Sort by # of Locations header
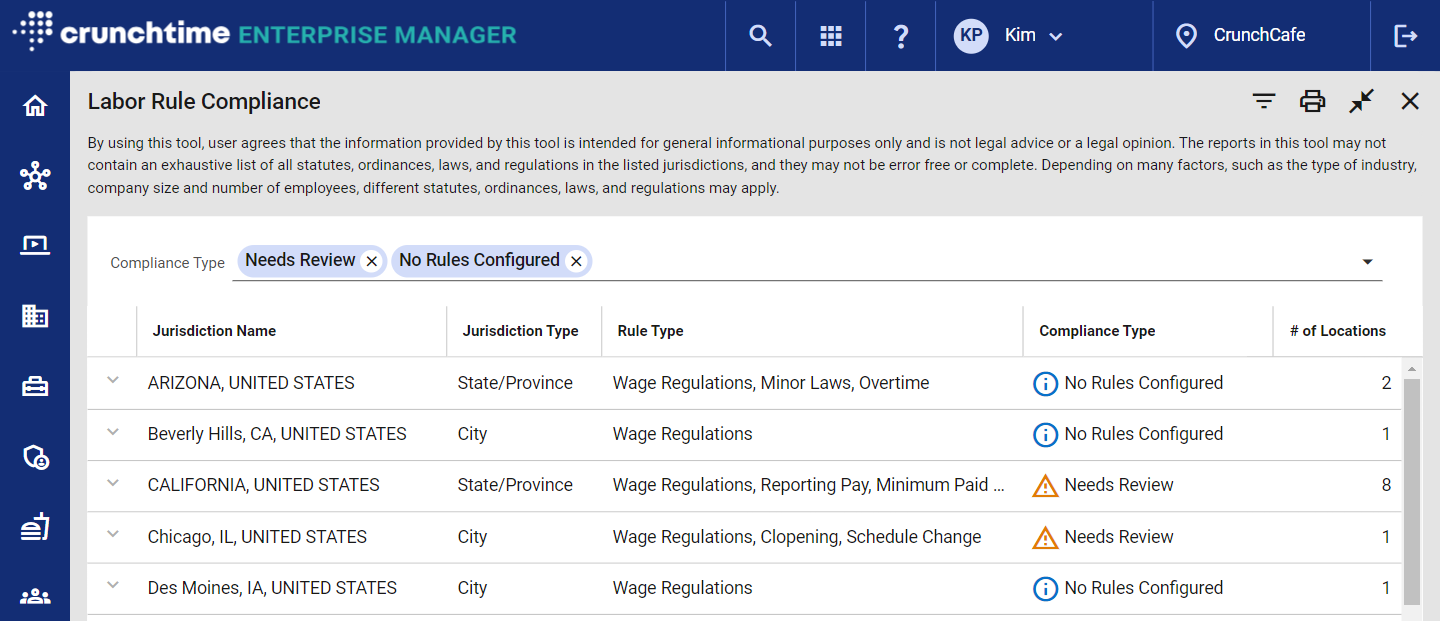1440x621 pixels. click(x=1338, y=331)
